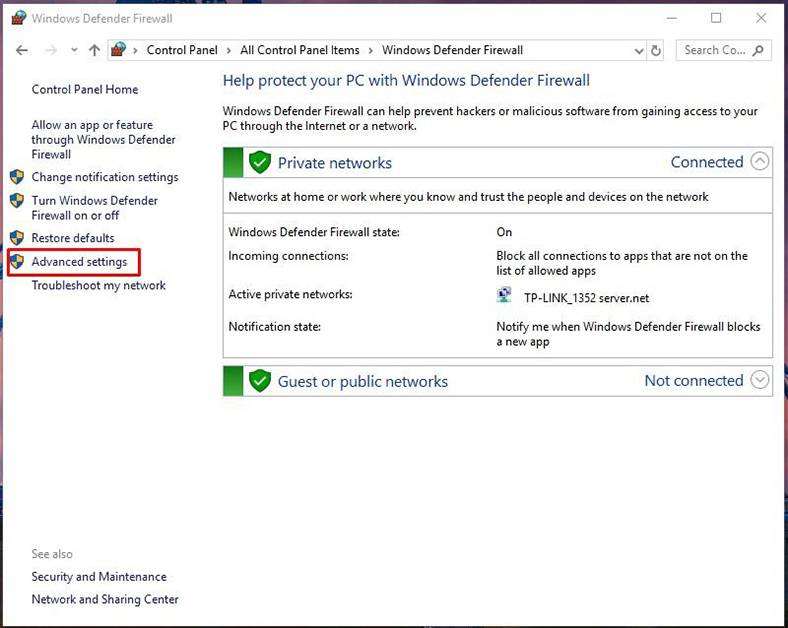Click the Notification state label
The height and width of the screenshot is (628, 788).
tap(274, 327)
